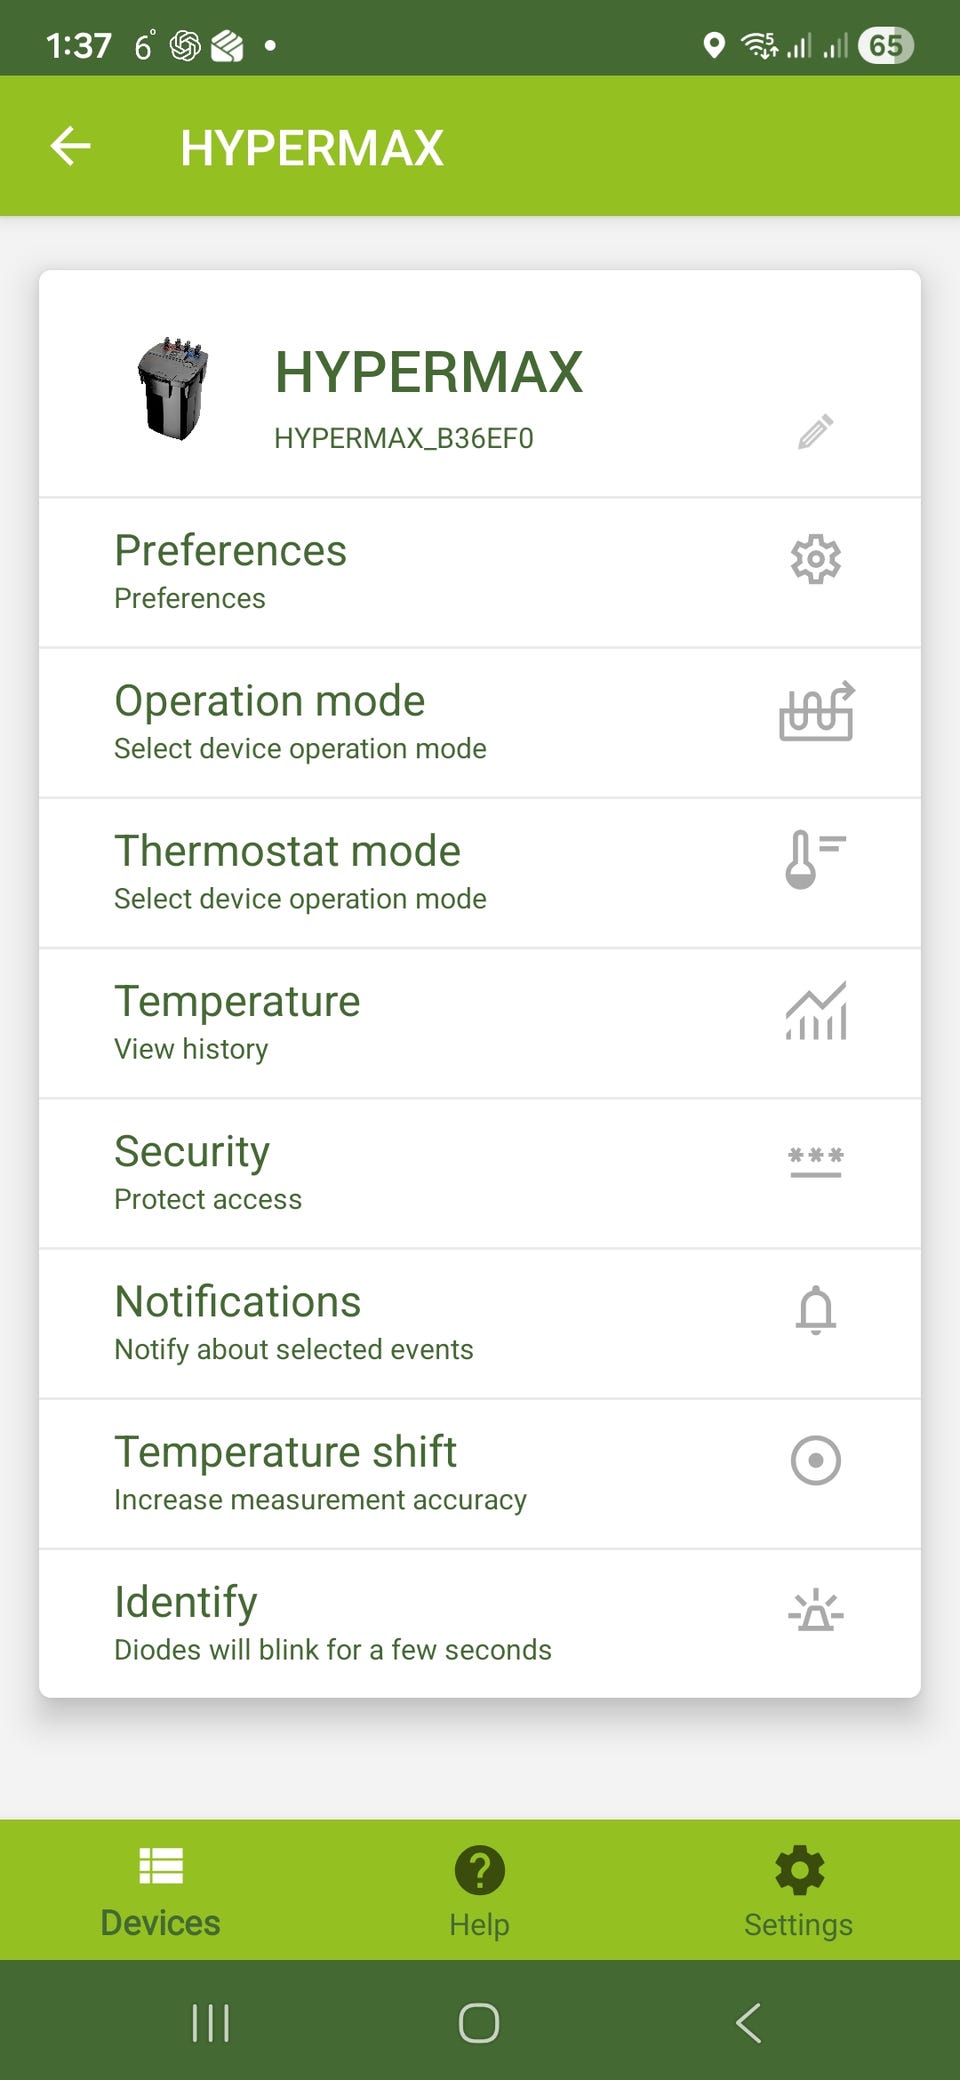Open Thermostat mode settings

click(x=300, y=871)
